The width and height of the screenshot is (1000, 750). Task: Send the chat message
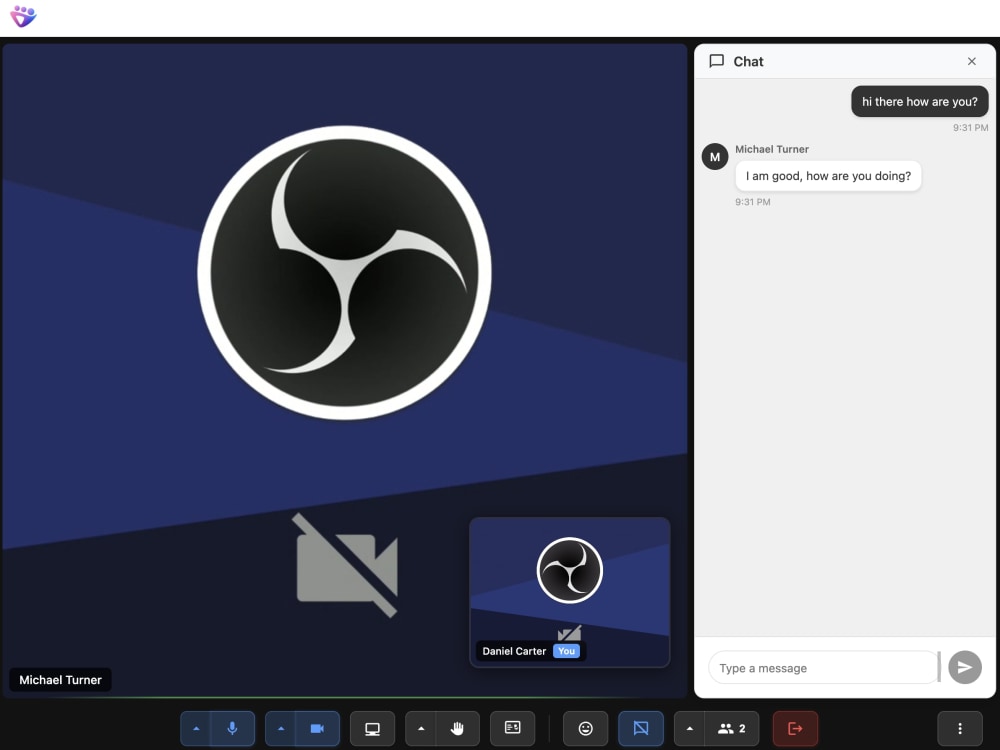(x=965, y=668)
